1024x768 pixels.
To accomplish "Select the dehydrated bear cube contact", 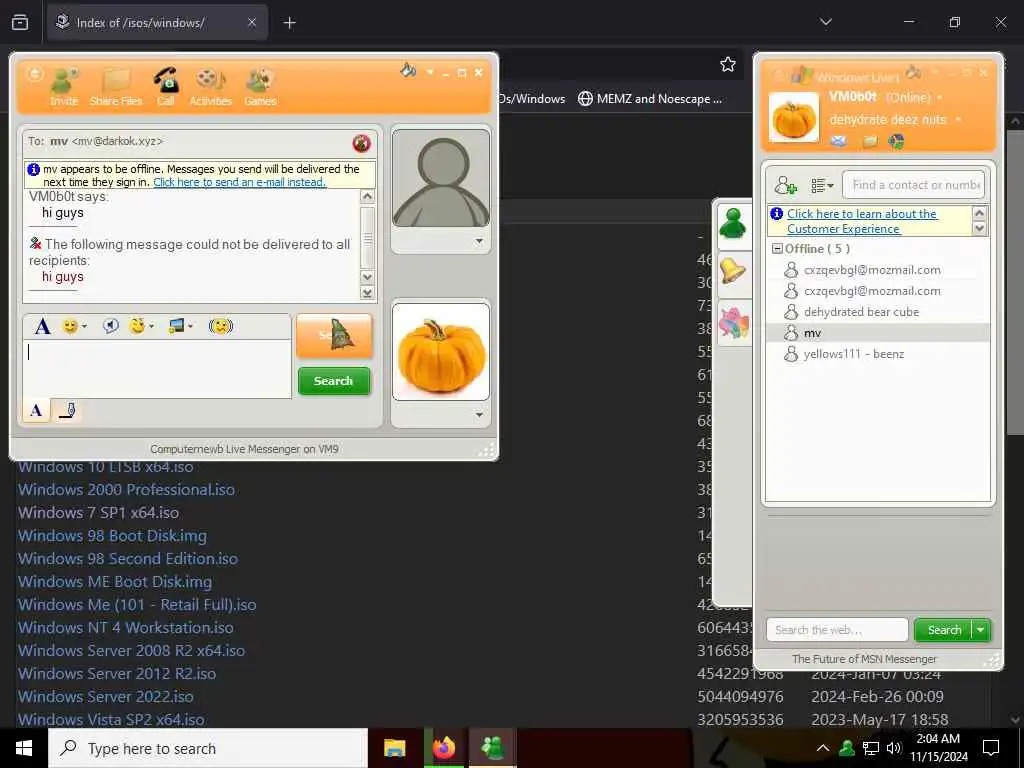I will coord(861,312).
